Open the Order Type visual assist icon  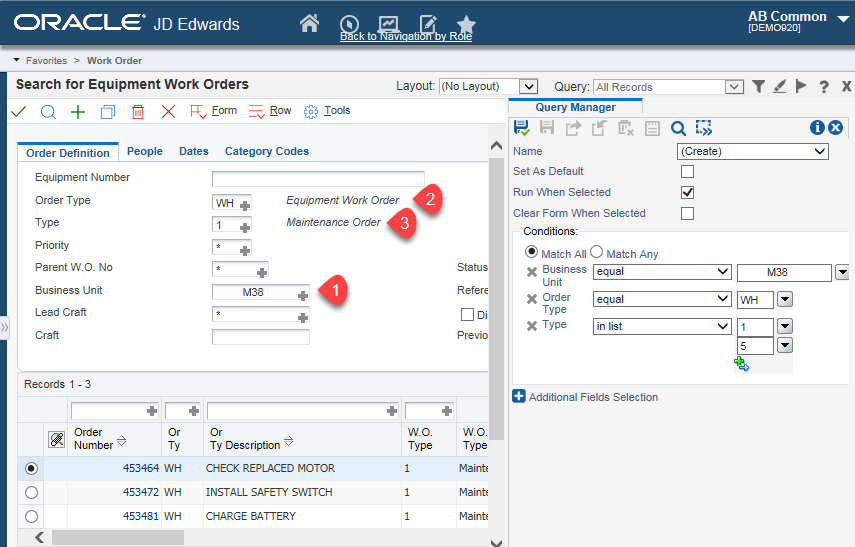[x=245, y=205]
